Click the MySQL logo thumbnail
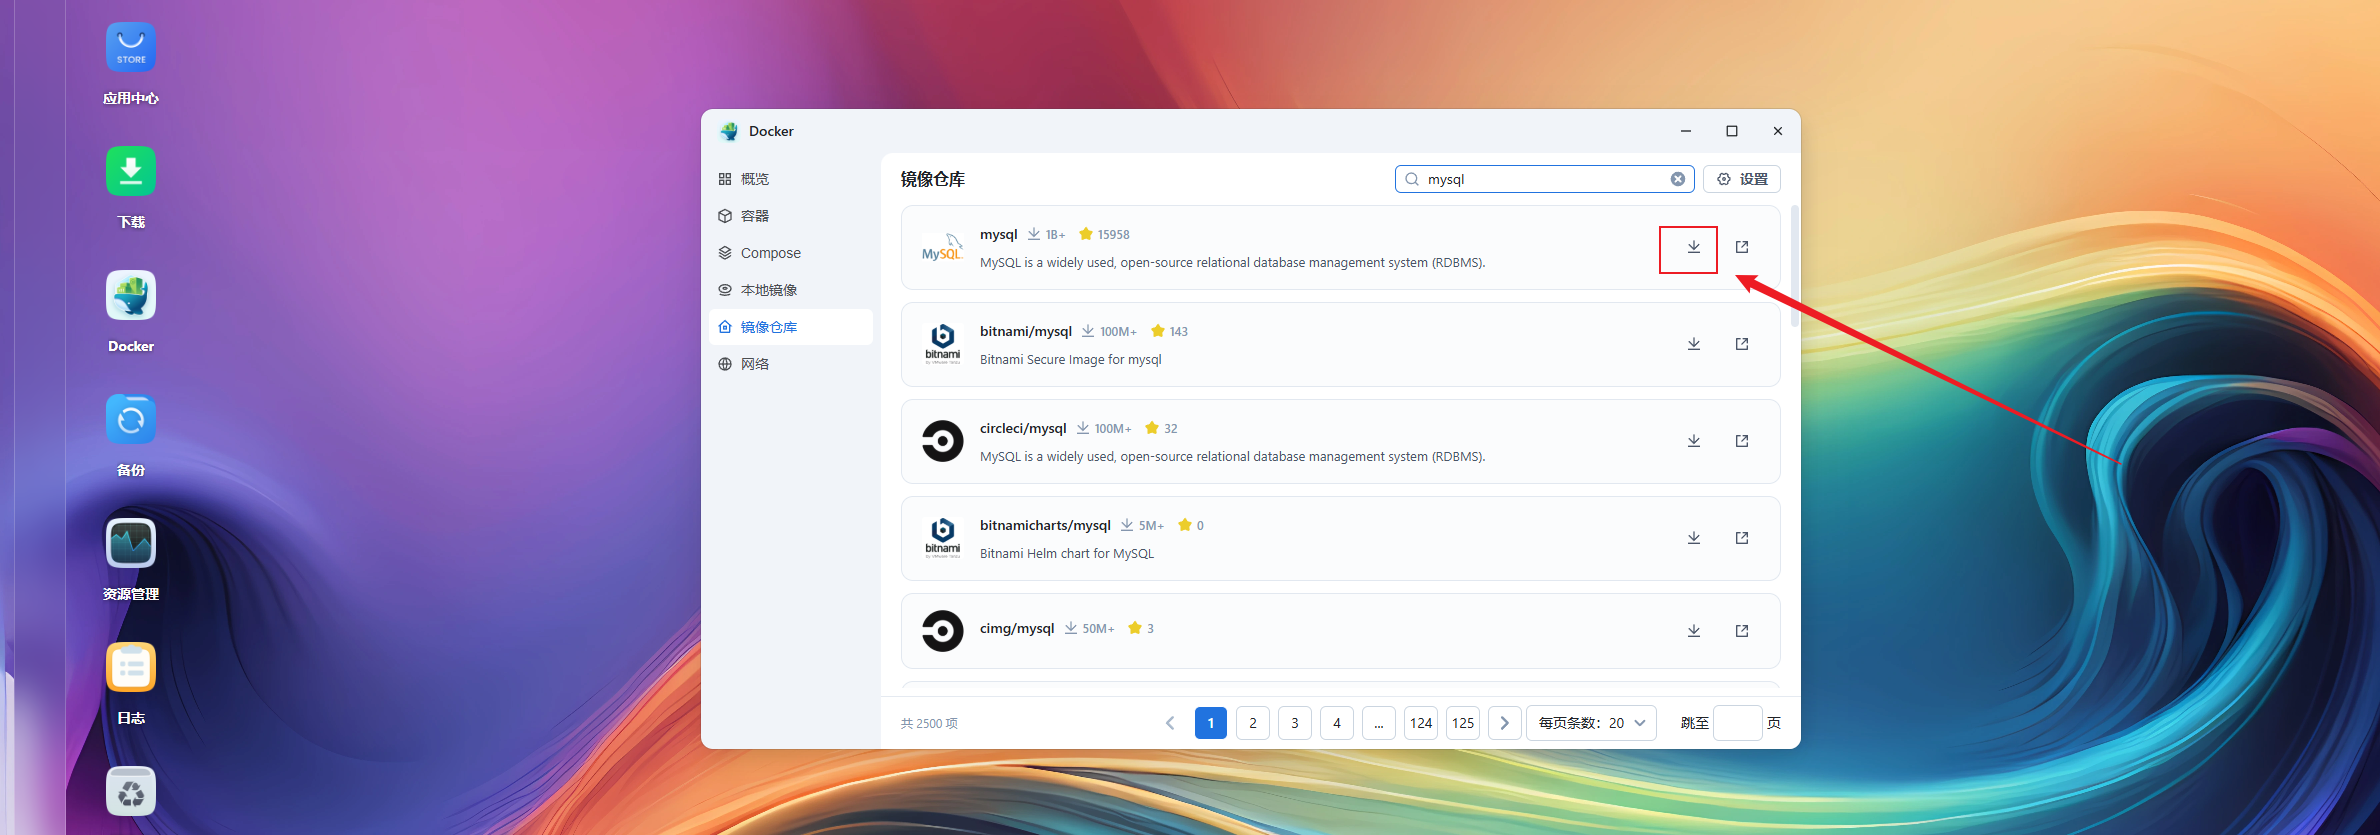Screen dimensions: 2380x835 tap(942, 247)
